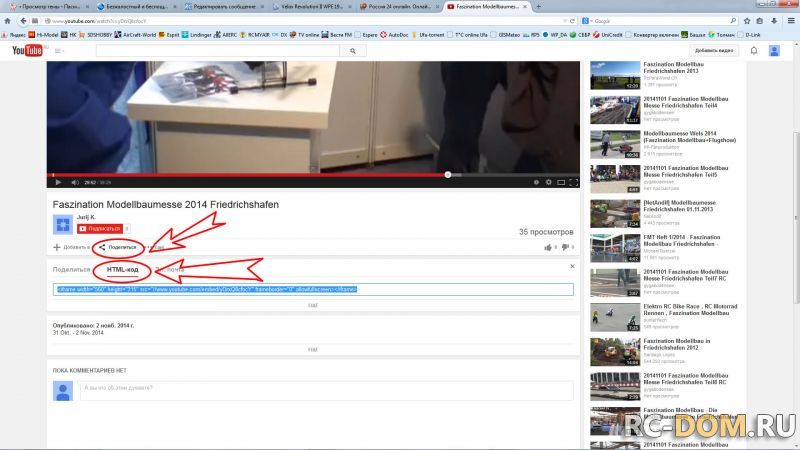Click the Jurij K. channel name
Image resolution: width=800 pixels, height=450 pixels.
[86, 217]
